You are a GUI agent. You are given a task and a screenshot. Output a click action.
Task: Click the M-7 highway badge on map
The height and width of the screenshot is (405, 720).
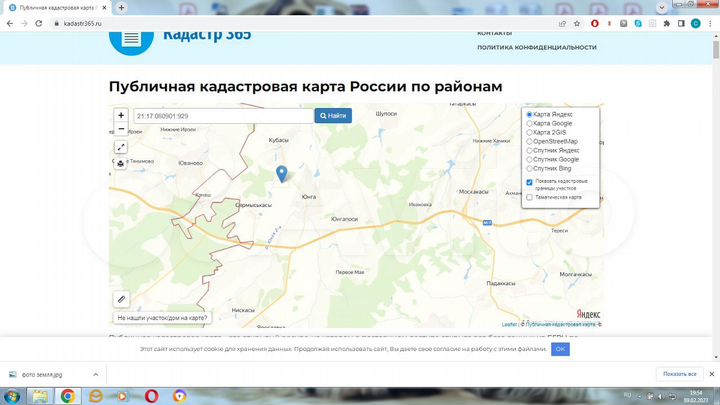tap(487, 223)
